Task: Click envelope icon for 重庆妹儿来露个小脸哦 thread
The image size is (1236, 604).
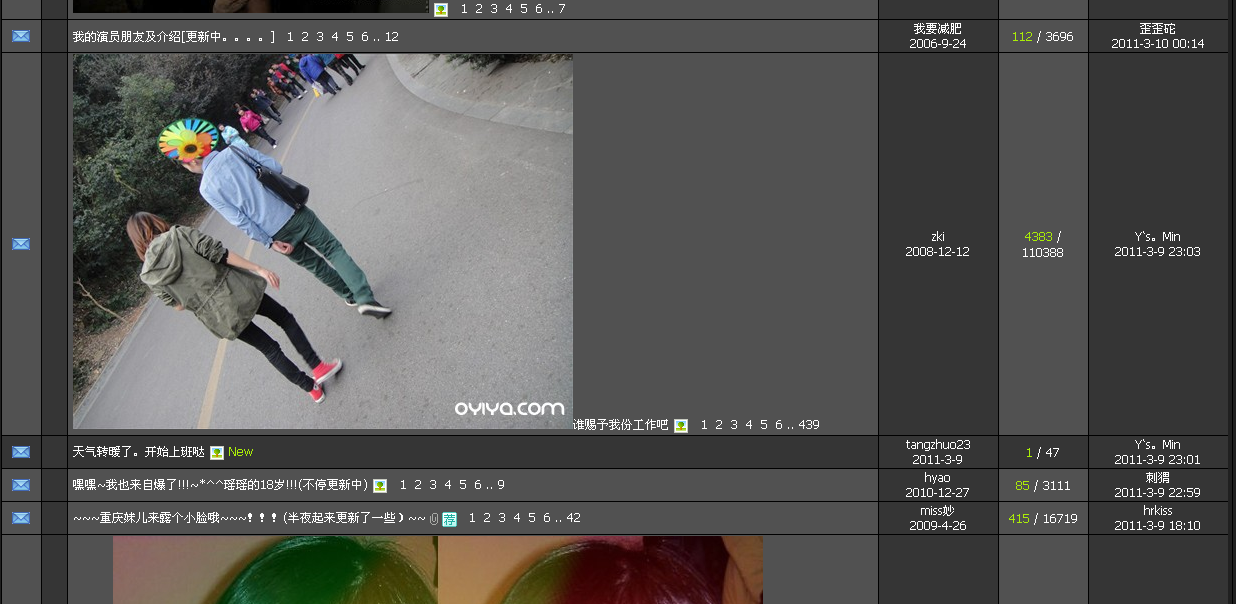Action: (20, 518)
